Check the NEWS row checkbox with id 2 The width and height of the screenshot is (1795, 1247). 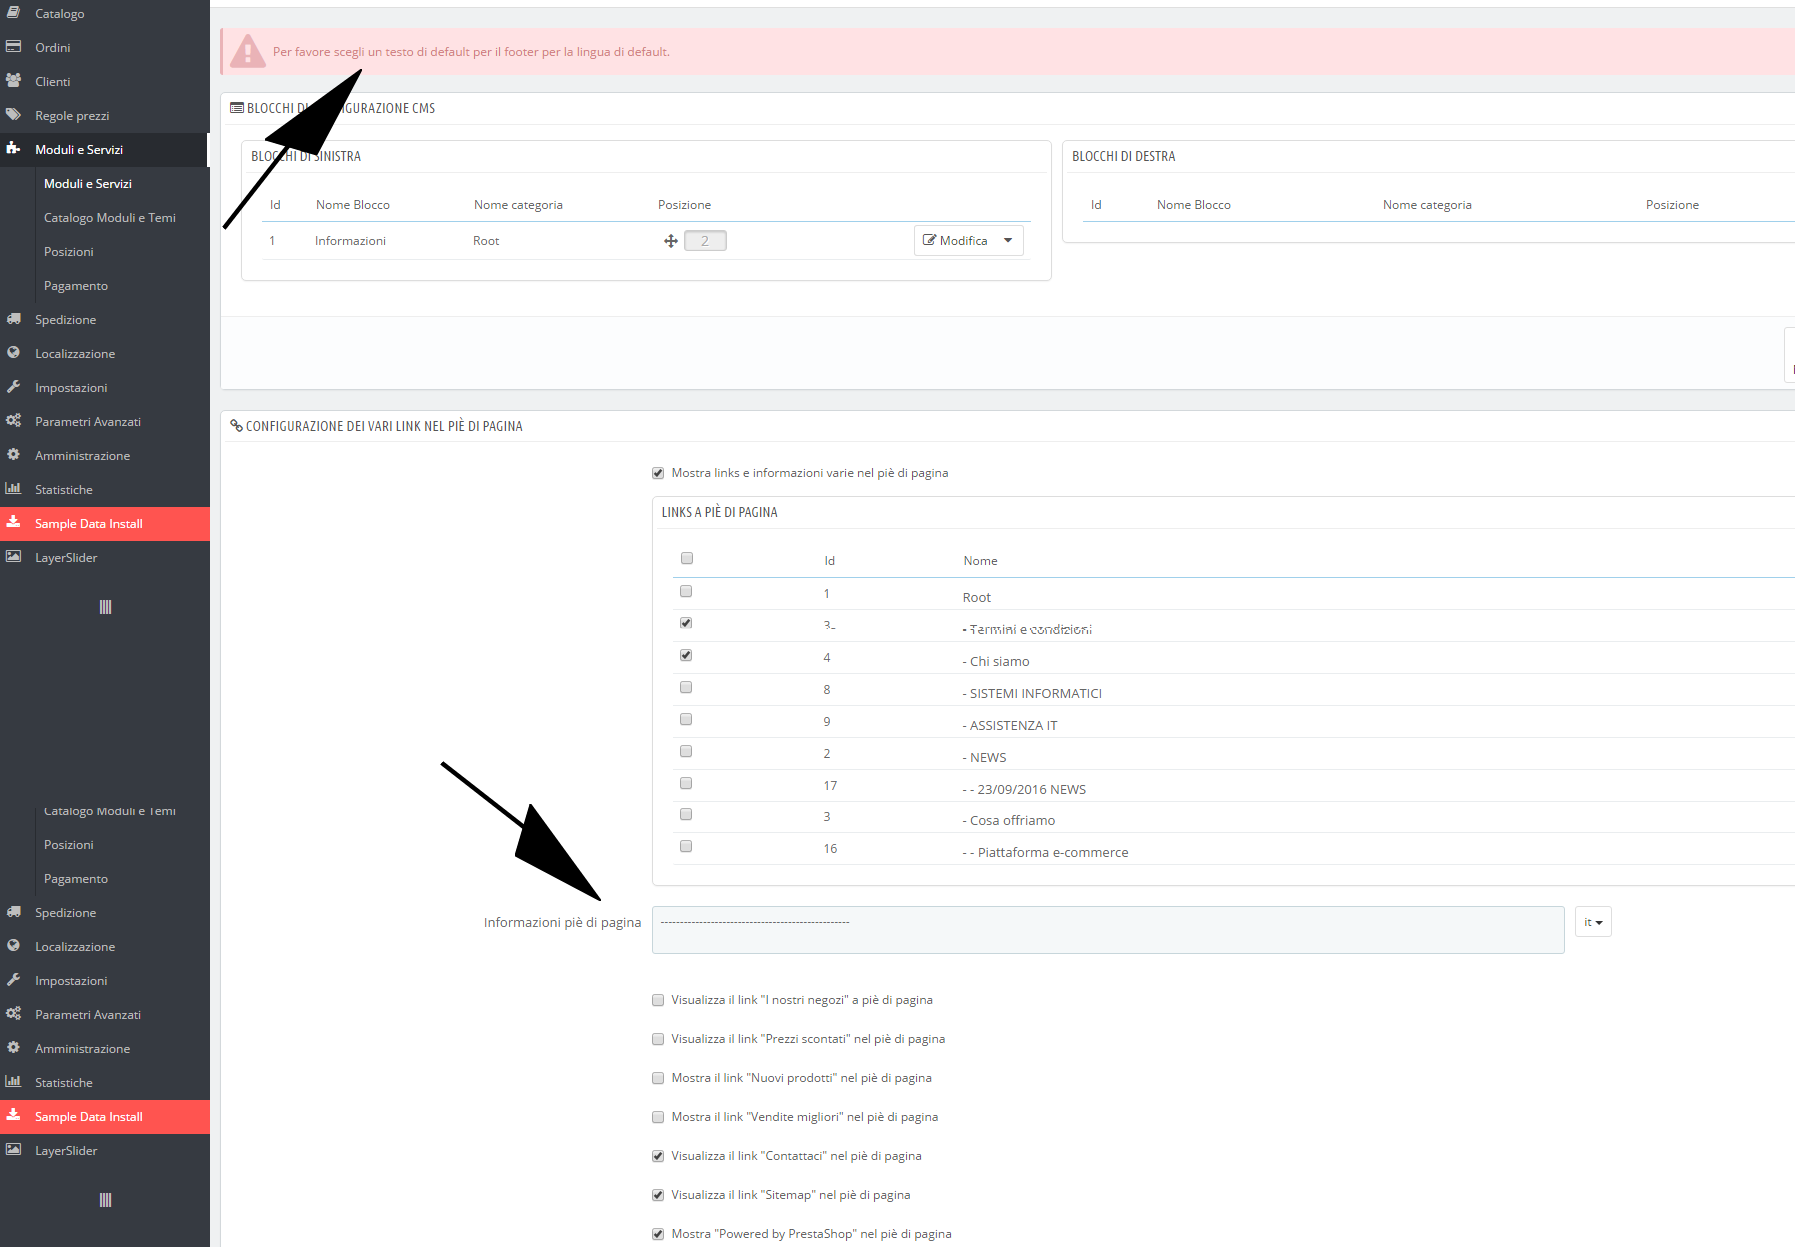[x=686, y=751]
